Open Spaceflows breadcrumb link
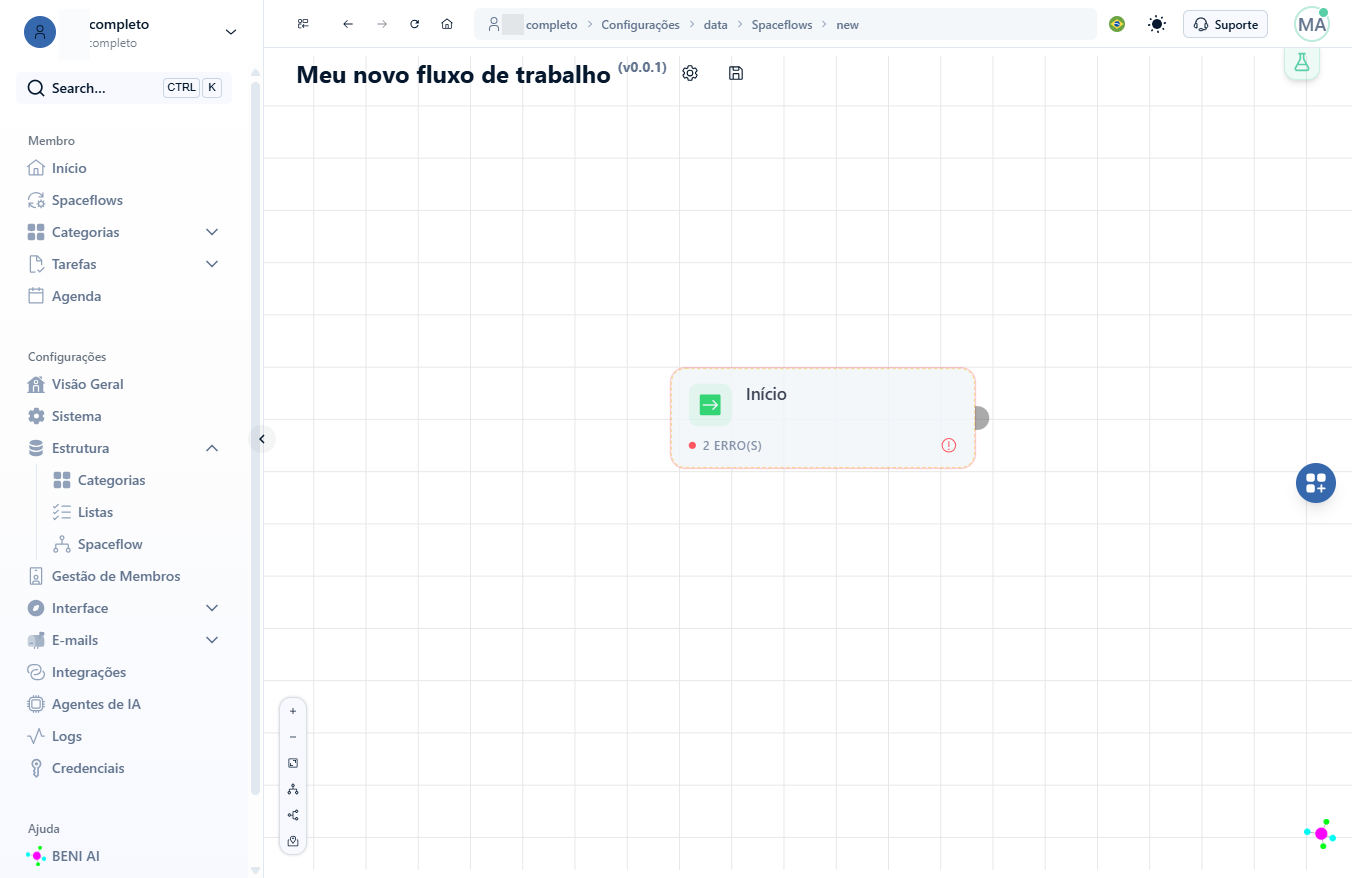The height and width of the screenshot is (878, 1352). click(x=783, y=25)
